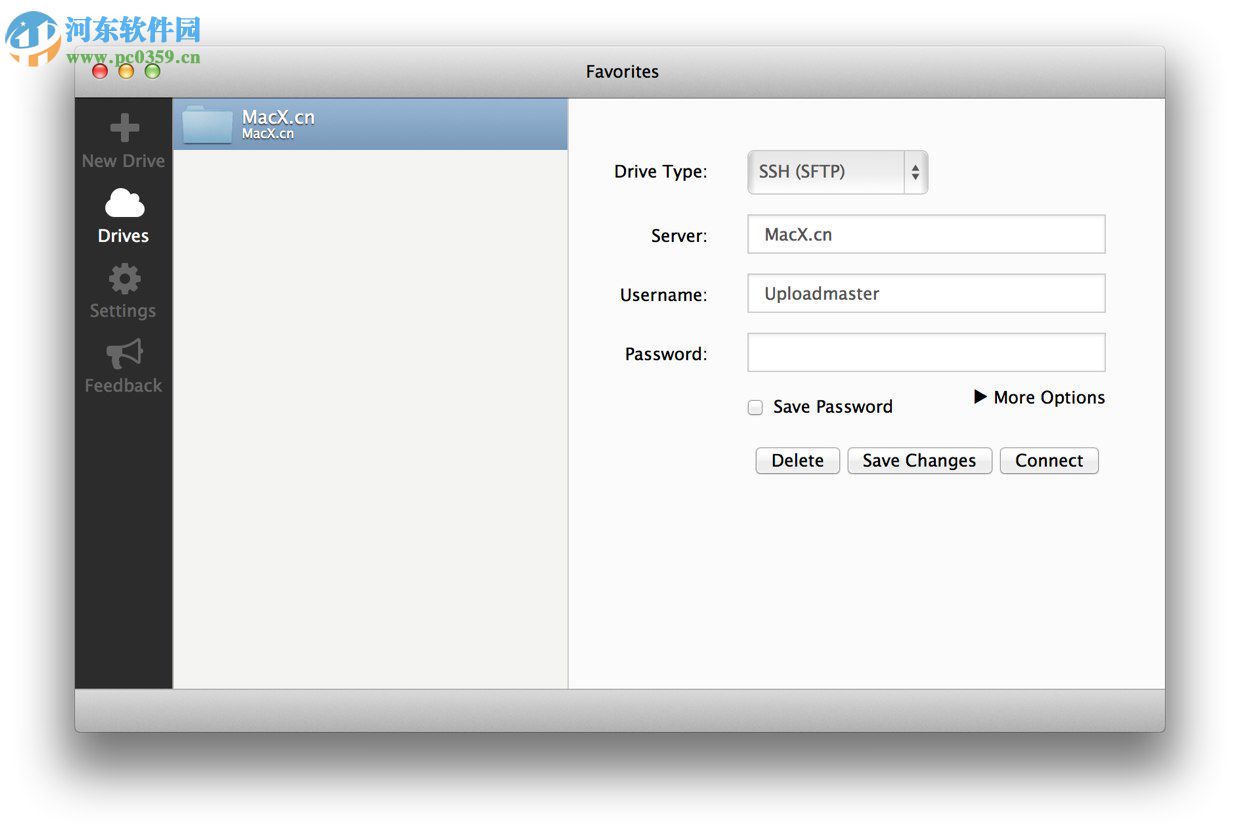Select the MacX.cn drive entry
1240x836 pixels.
click(370, 124)
